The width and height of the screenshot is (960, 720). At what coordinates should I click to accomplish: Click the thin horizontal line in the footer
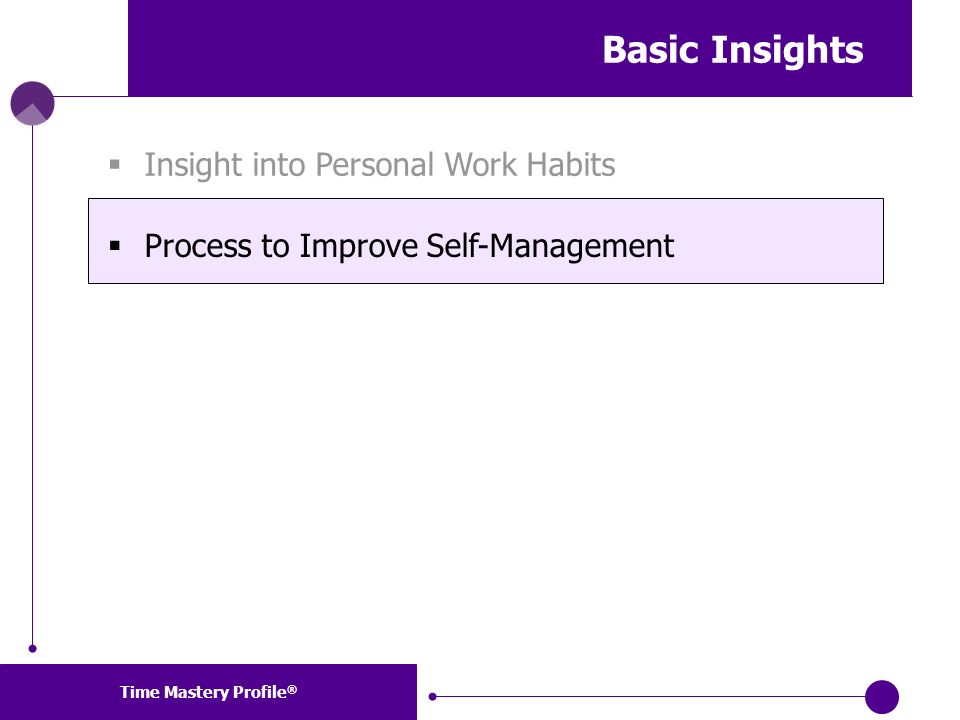pos(649,696)
